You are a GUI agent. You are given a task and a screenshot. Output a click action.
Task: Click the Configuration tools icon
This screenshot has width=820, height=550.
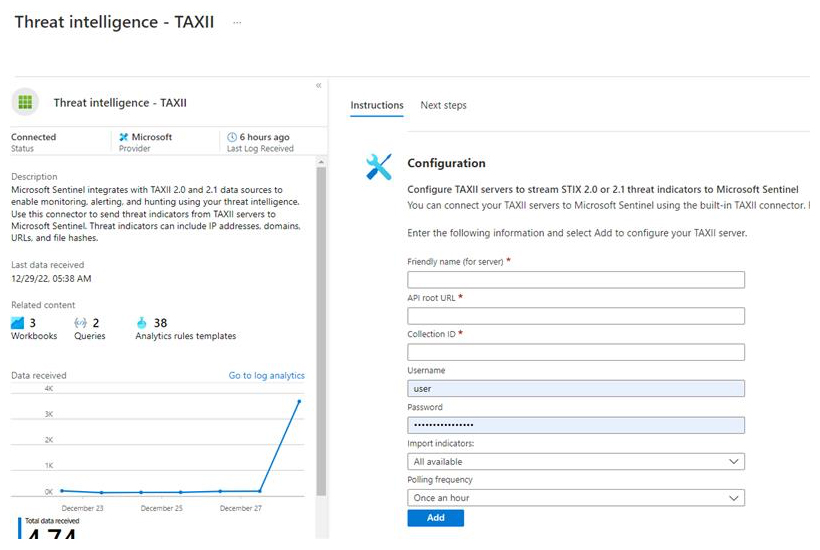click(379, 167)
